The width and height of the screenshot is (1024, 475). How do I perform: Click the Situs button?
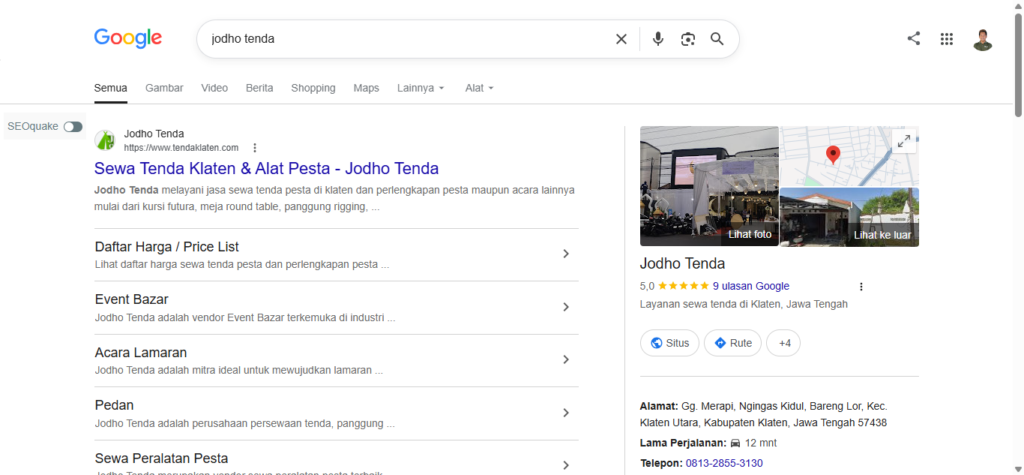click(669, 343)
